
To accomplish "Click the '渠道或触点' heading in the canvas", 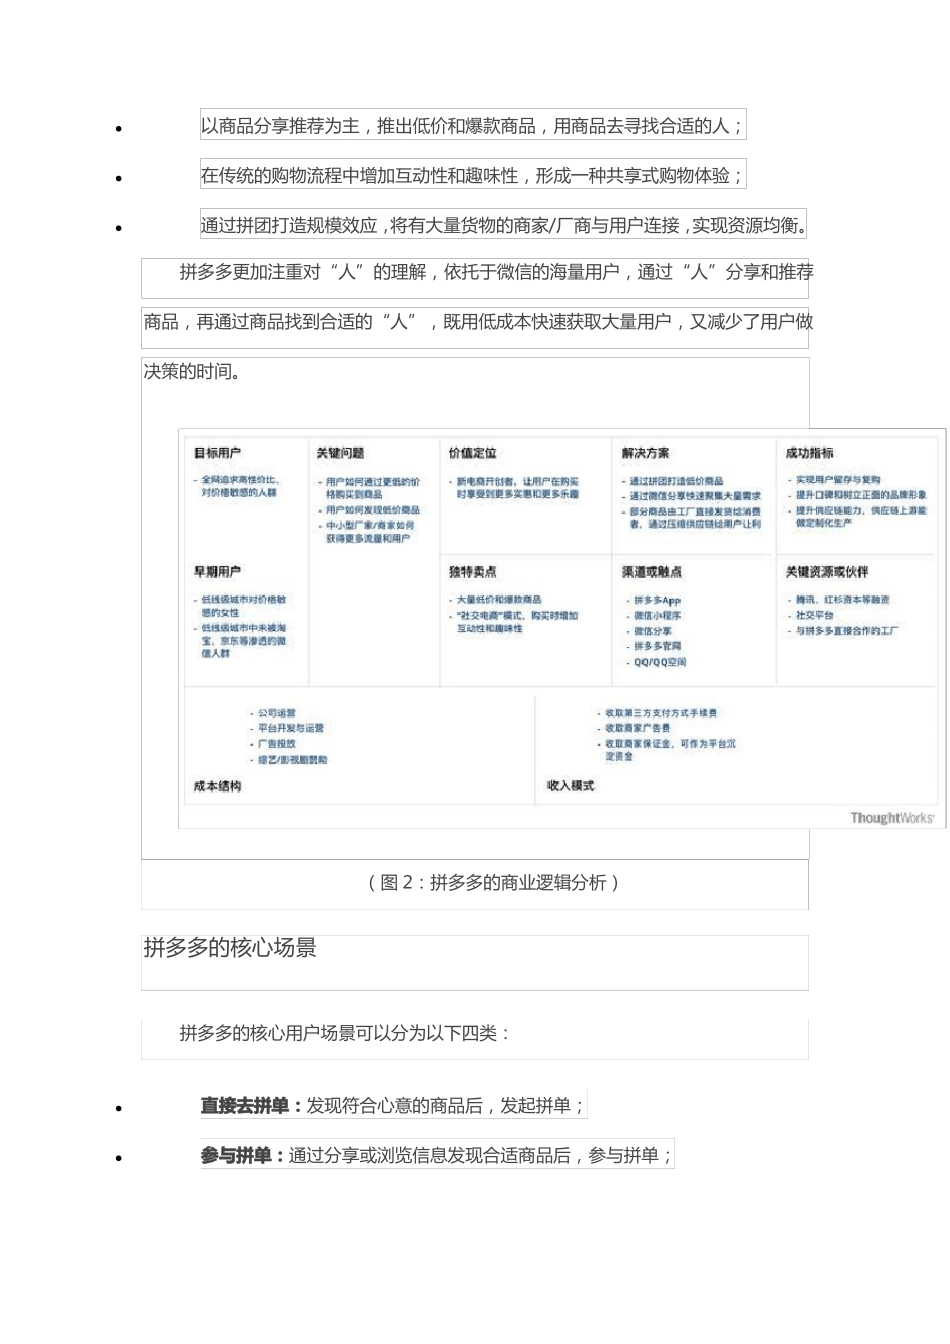I will coord(652,572).
